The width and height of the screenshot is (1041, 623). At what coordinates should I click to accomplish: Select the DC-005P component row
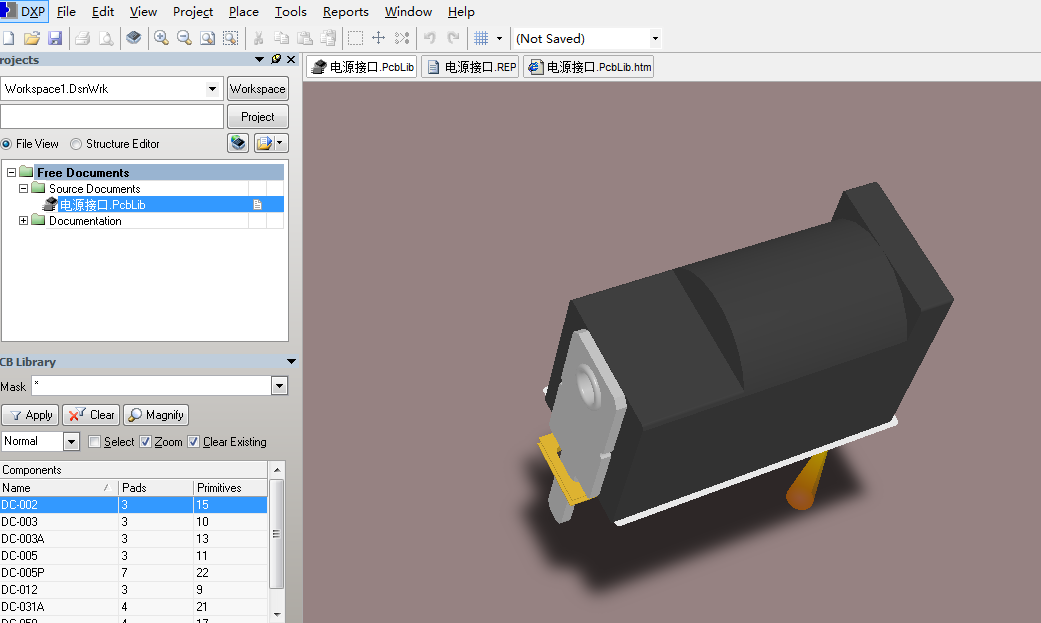click(133, 573)
